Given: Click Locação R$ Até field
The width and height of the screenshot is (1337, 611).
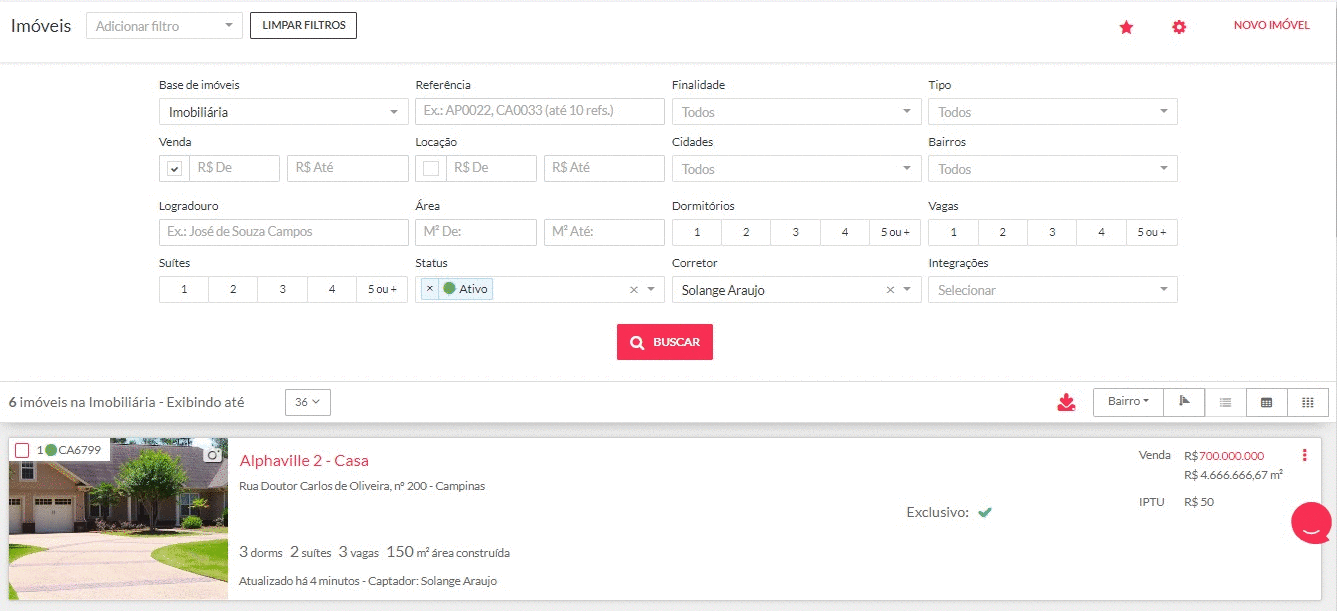Looking at the screenshot, I should point(604,168).
